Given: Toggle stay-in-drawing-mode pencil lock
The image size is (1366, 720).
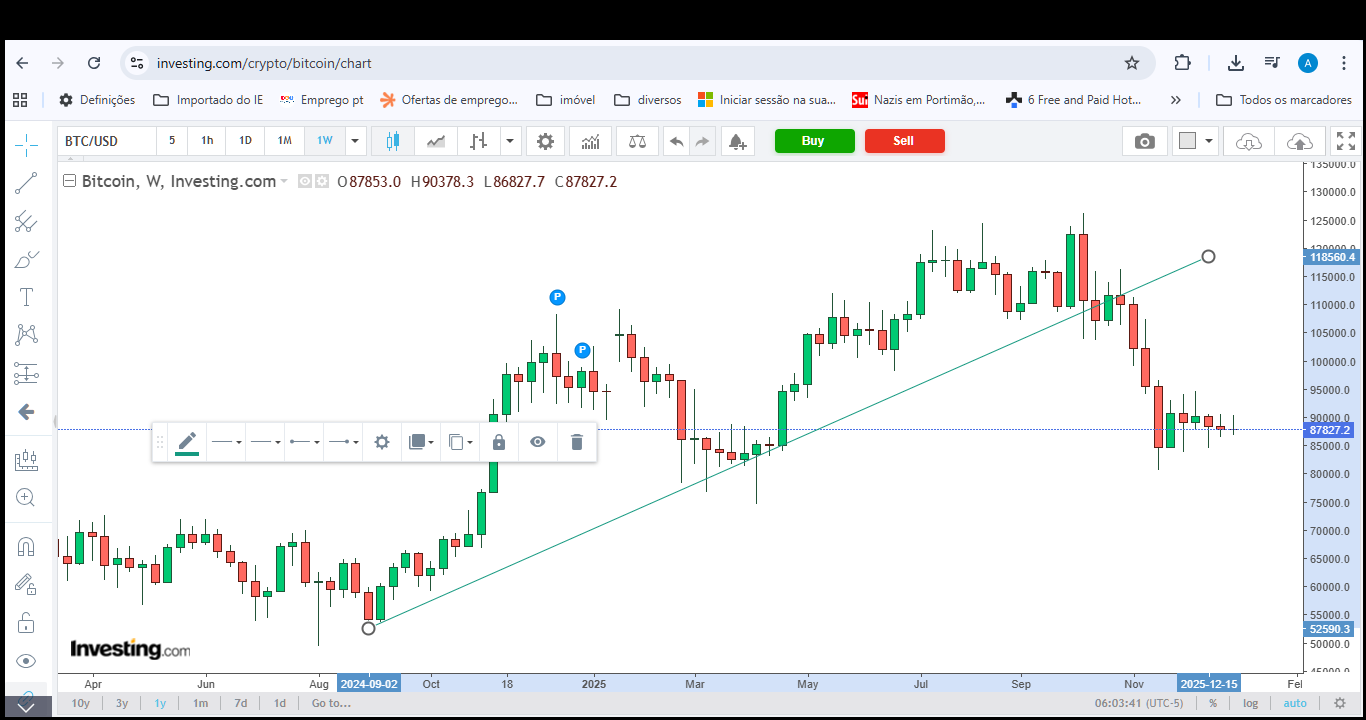Looking at the screenshot, I should pyautogui.click(x=26, y=584).
